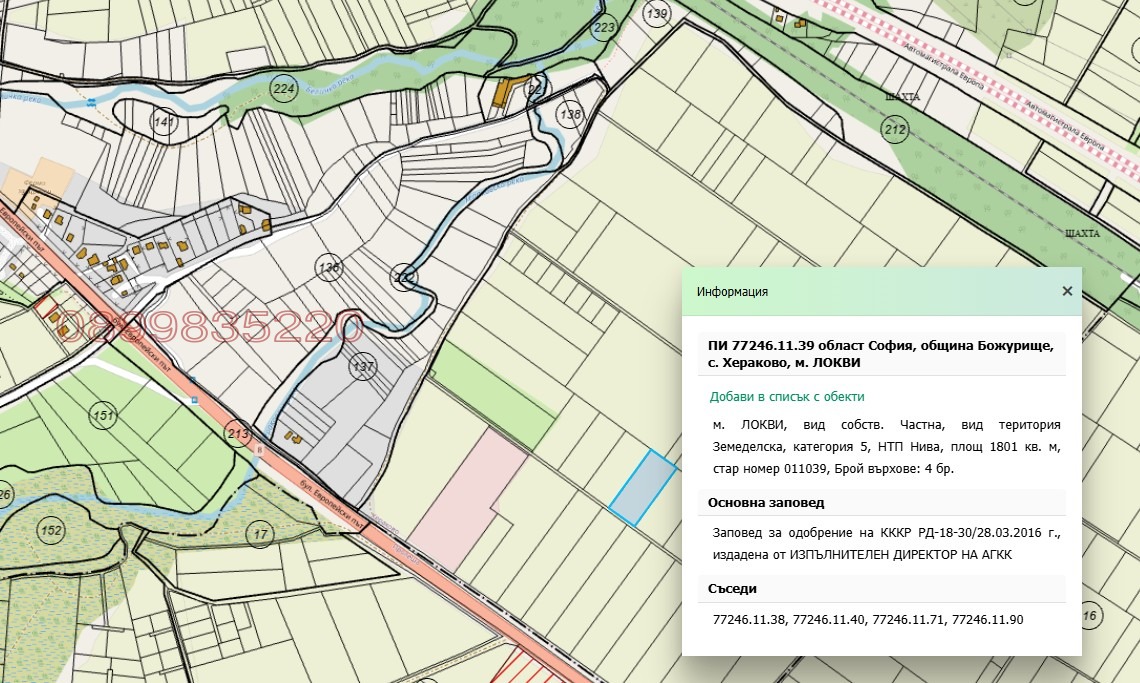Viewport: 1140px width, 683px height.
Task: Click neighbor parcel number 77246.11.90
Action: pos(987,620)
